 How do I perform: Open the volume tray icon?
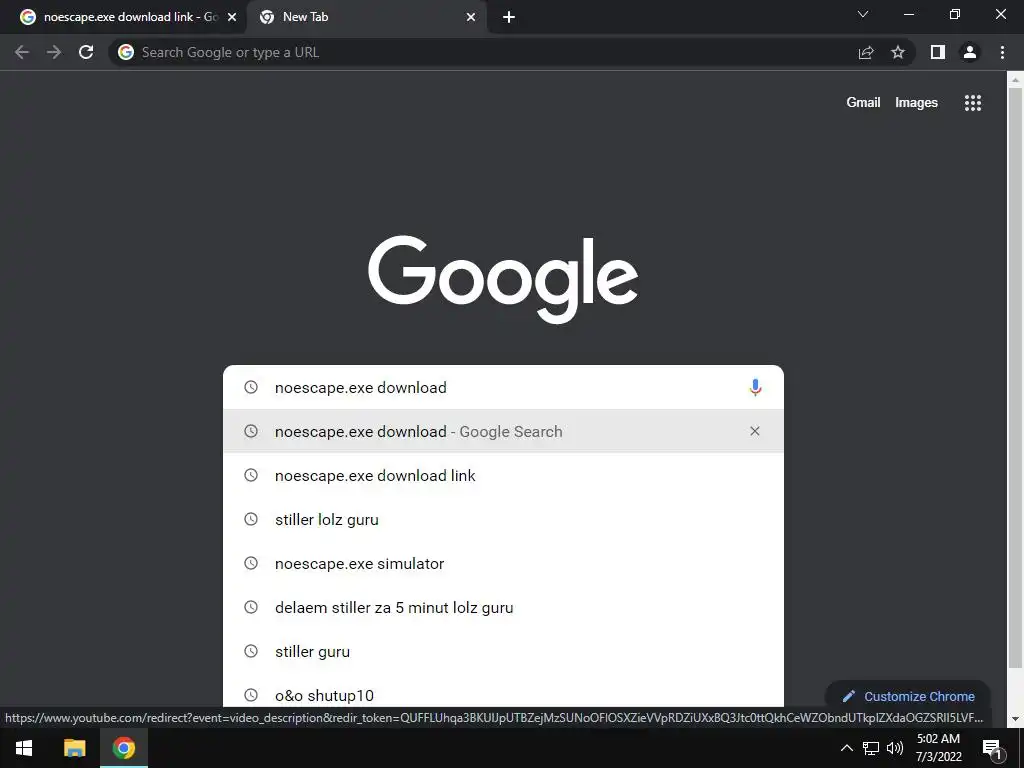coord(895,748)
